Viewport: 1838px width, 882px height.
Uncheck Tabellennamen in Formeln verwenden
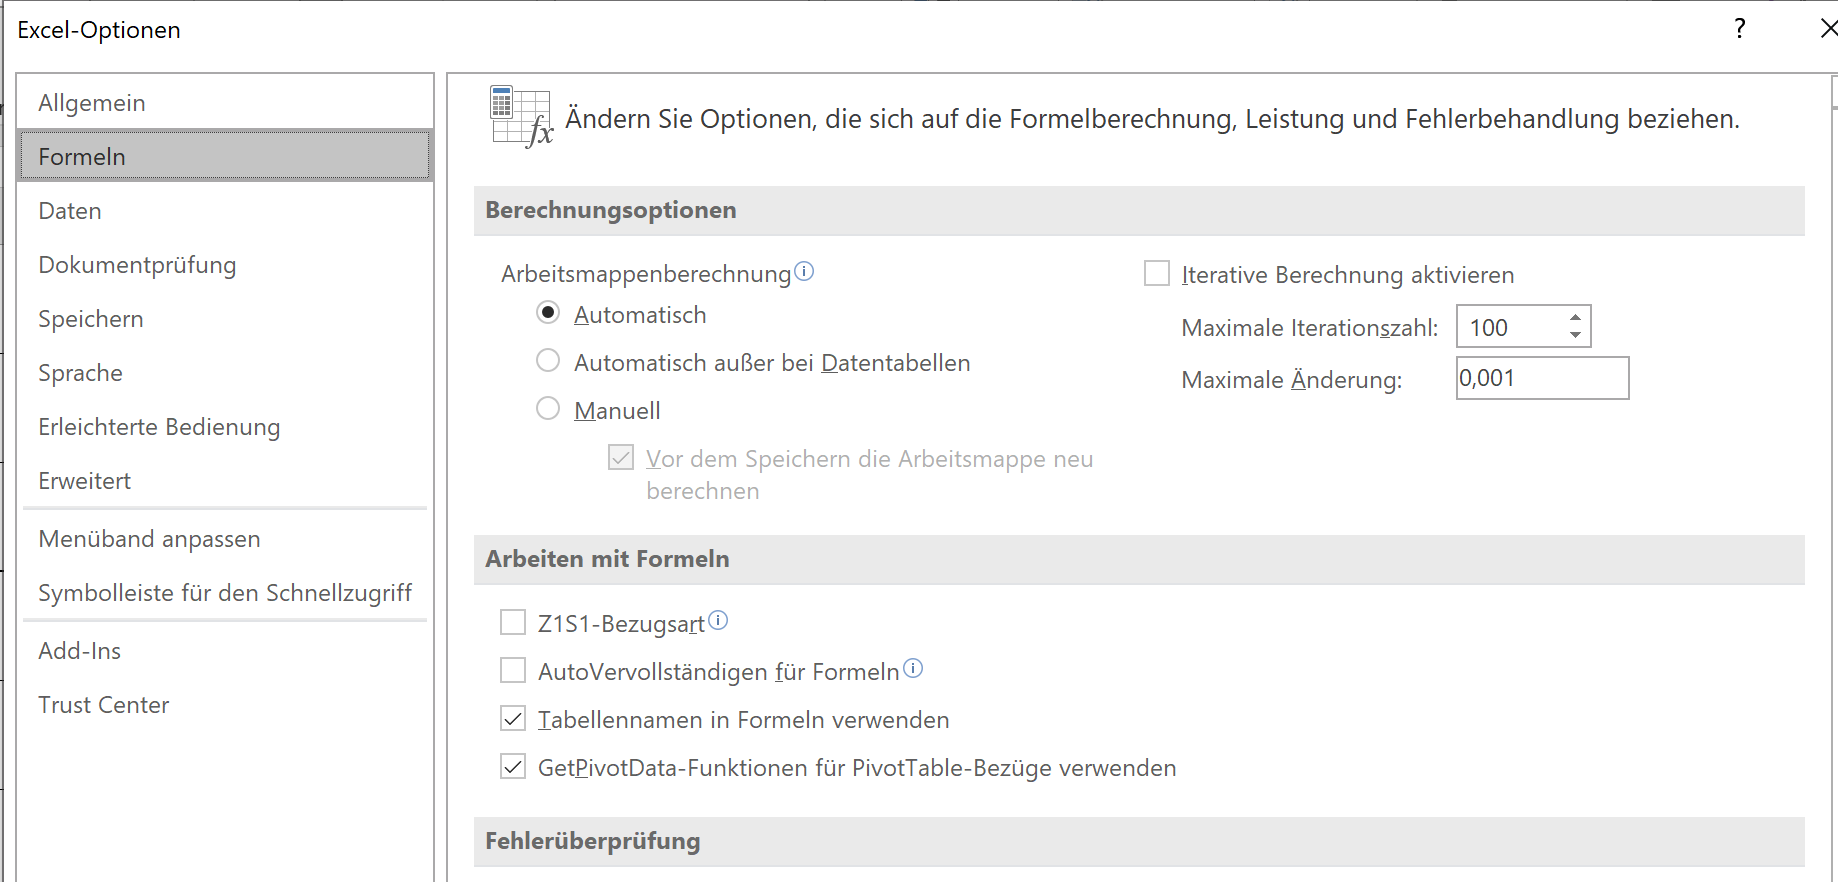click(513, 718)
